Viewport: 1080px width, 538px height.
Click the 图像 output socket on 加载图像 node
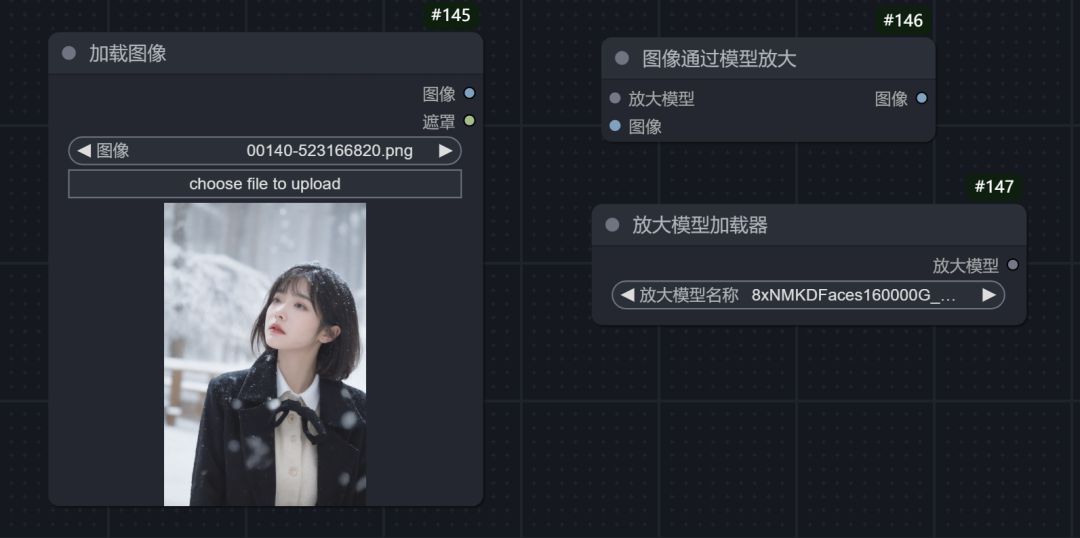pos(469,93)
